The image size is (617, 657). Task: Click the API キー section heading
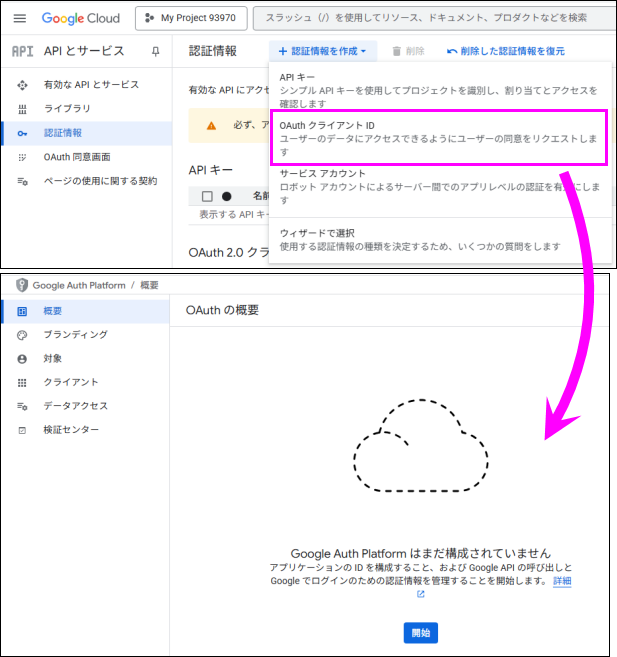tap(211, 171)
